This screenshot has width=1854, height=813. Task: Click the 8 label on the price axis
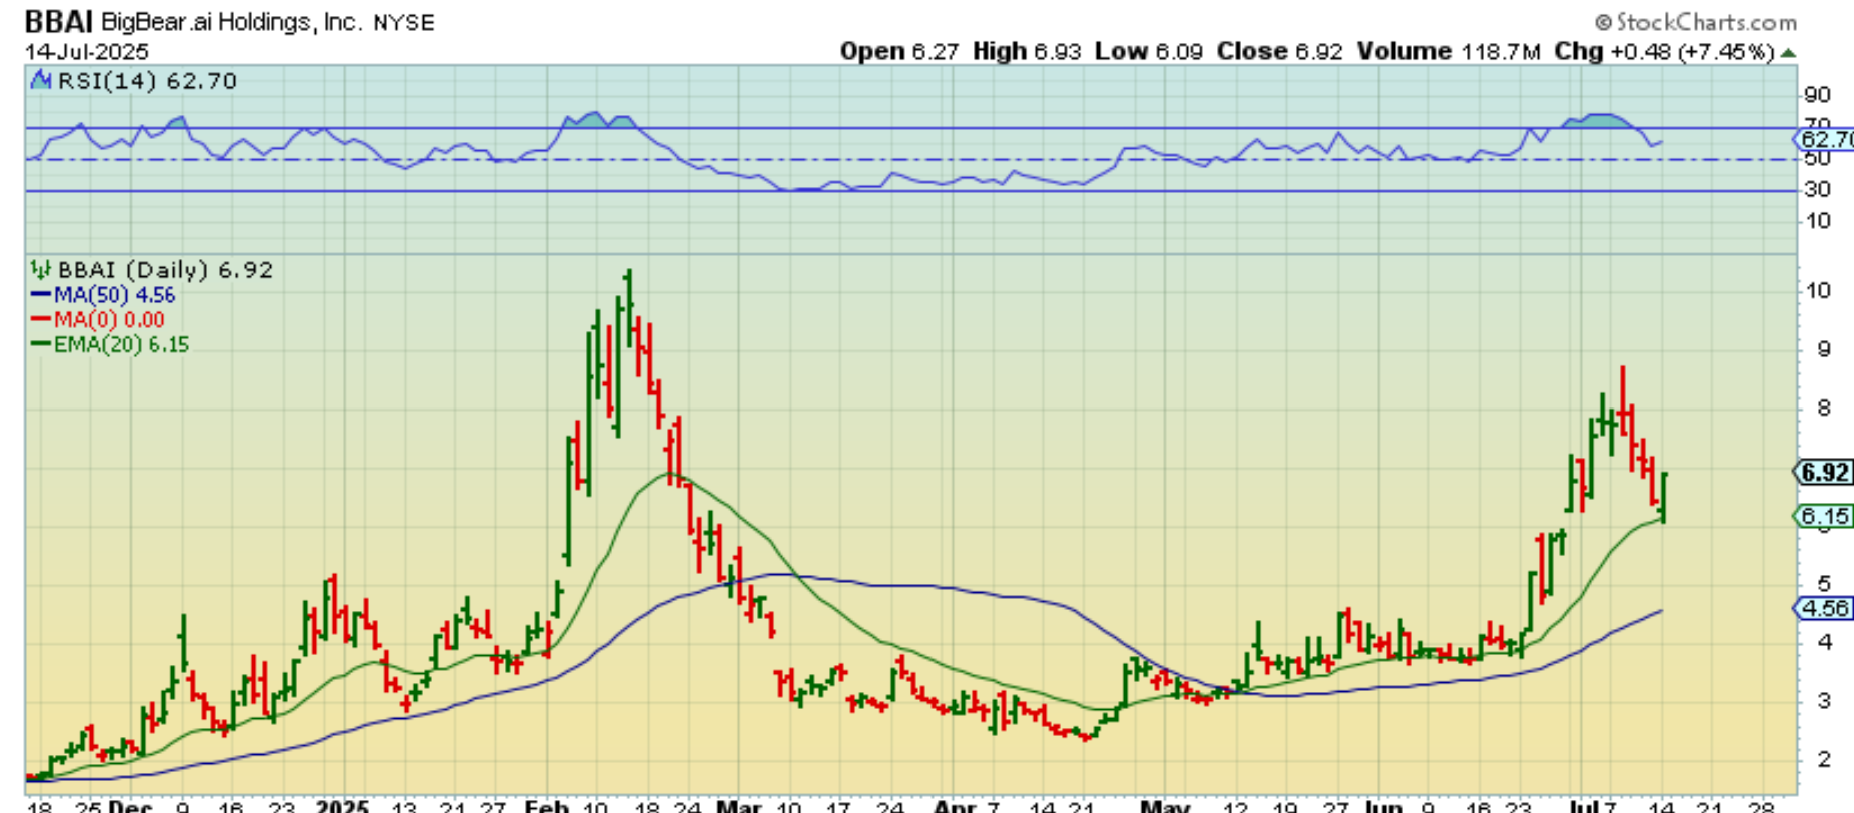coord(1824,407)
